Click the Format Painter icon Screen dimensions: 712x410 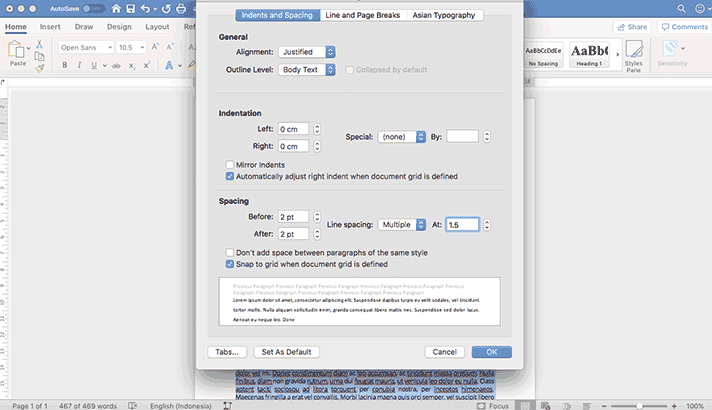(x=40, y=68)
